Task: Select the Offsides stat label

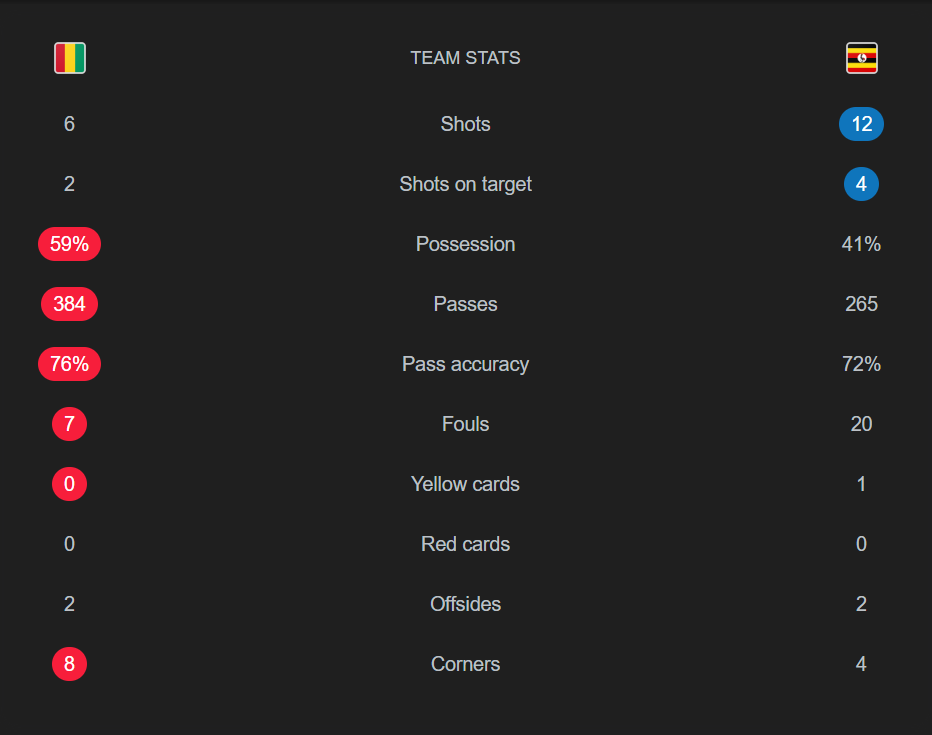Action: [x=465, y=604]
